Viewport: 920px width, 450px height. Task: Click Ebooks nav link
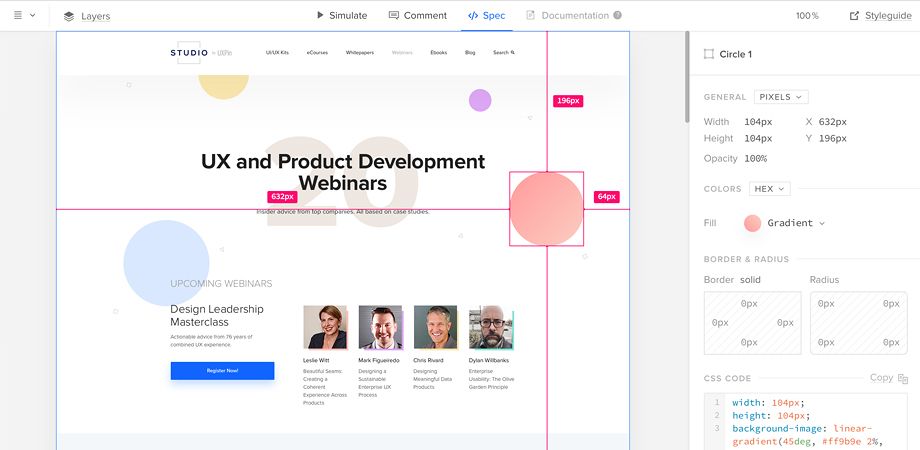click(x=438, y=53)
